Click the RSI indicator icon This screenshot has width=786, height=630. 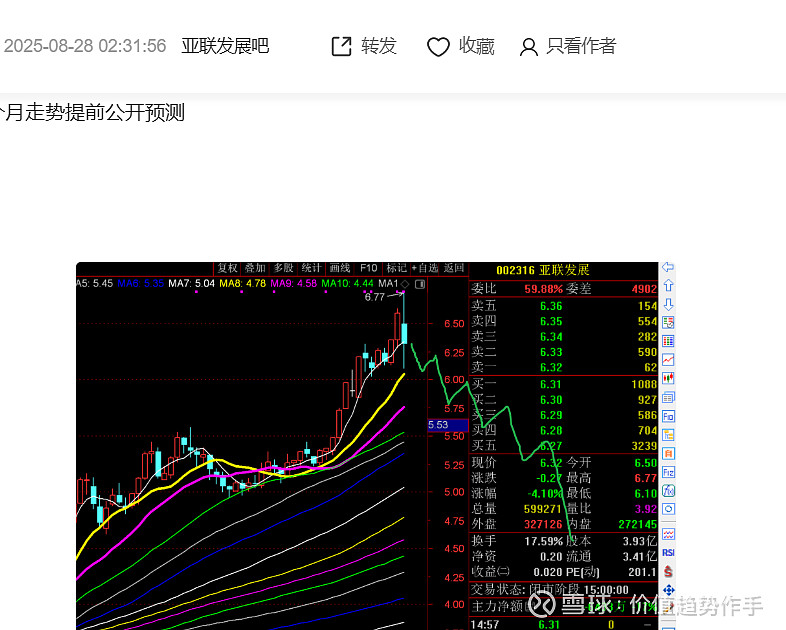[668, 552]
